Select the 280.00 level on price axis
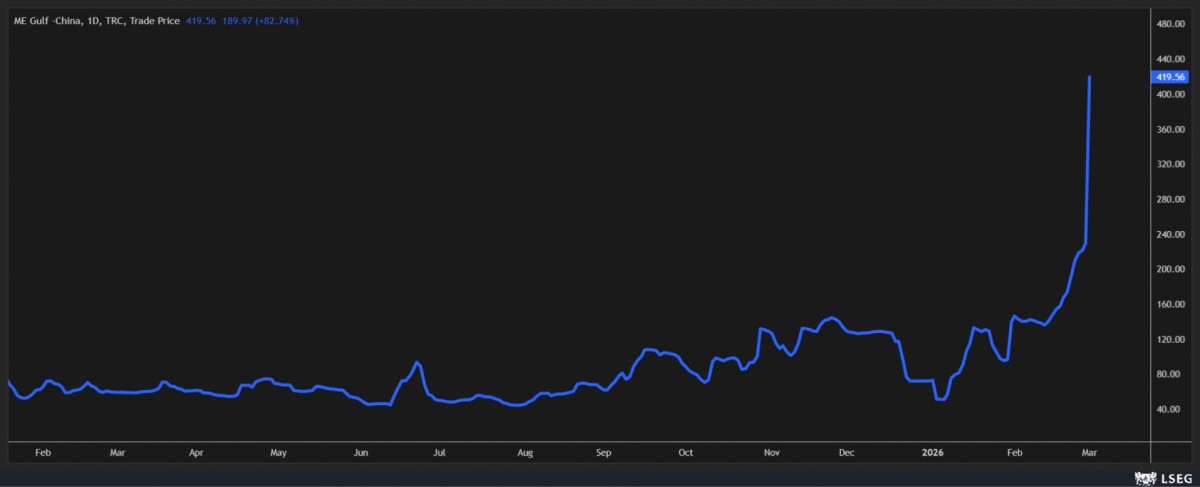The width and height of the screenshot is (1200, 487). pyautogui.click(x=1170, y=199)
